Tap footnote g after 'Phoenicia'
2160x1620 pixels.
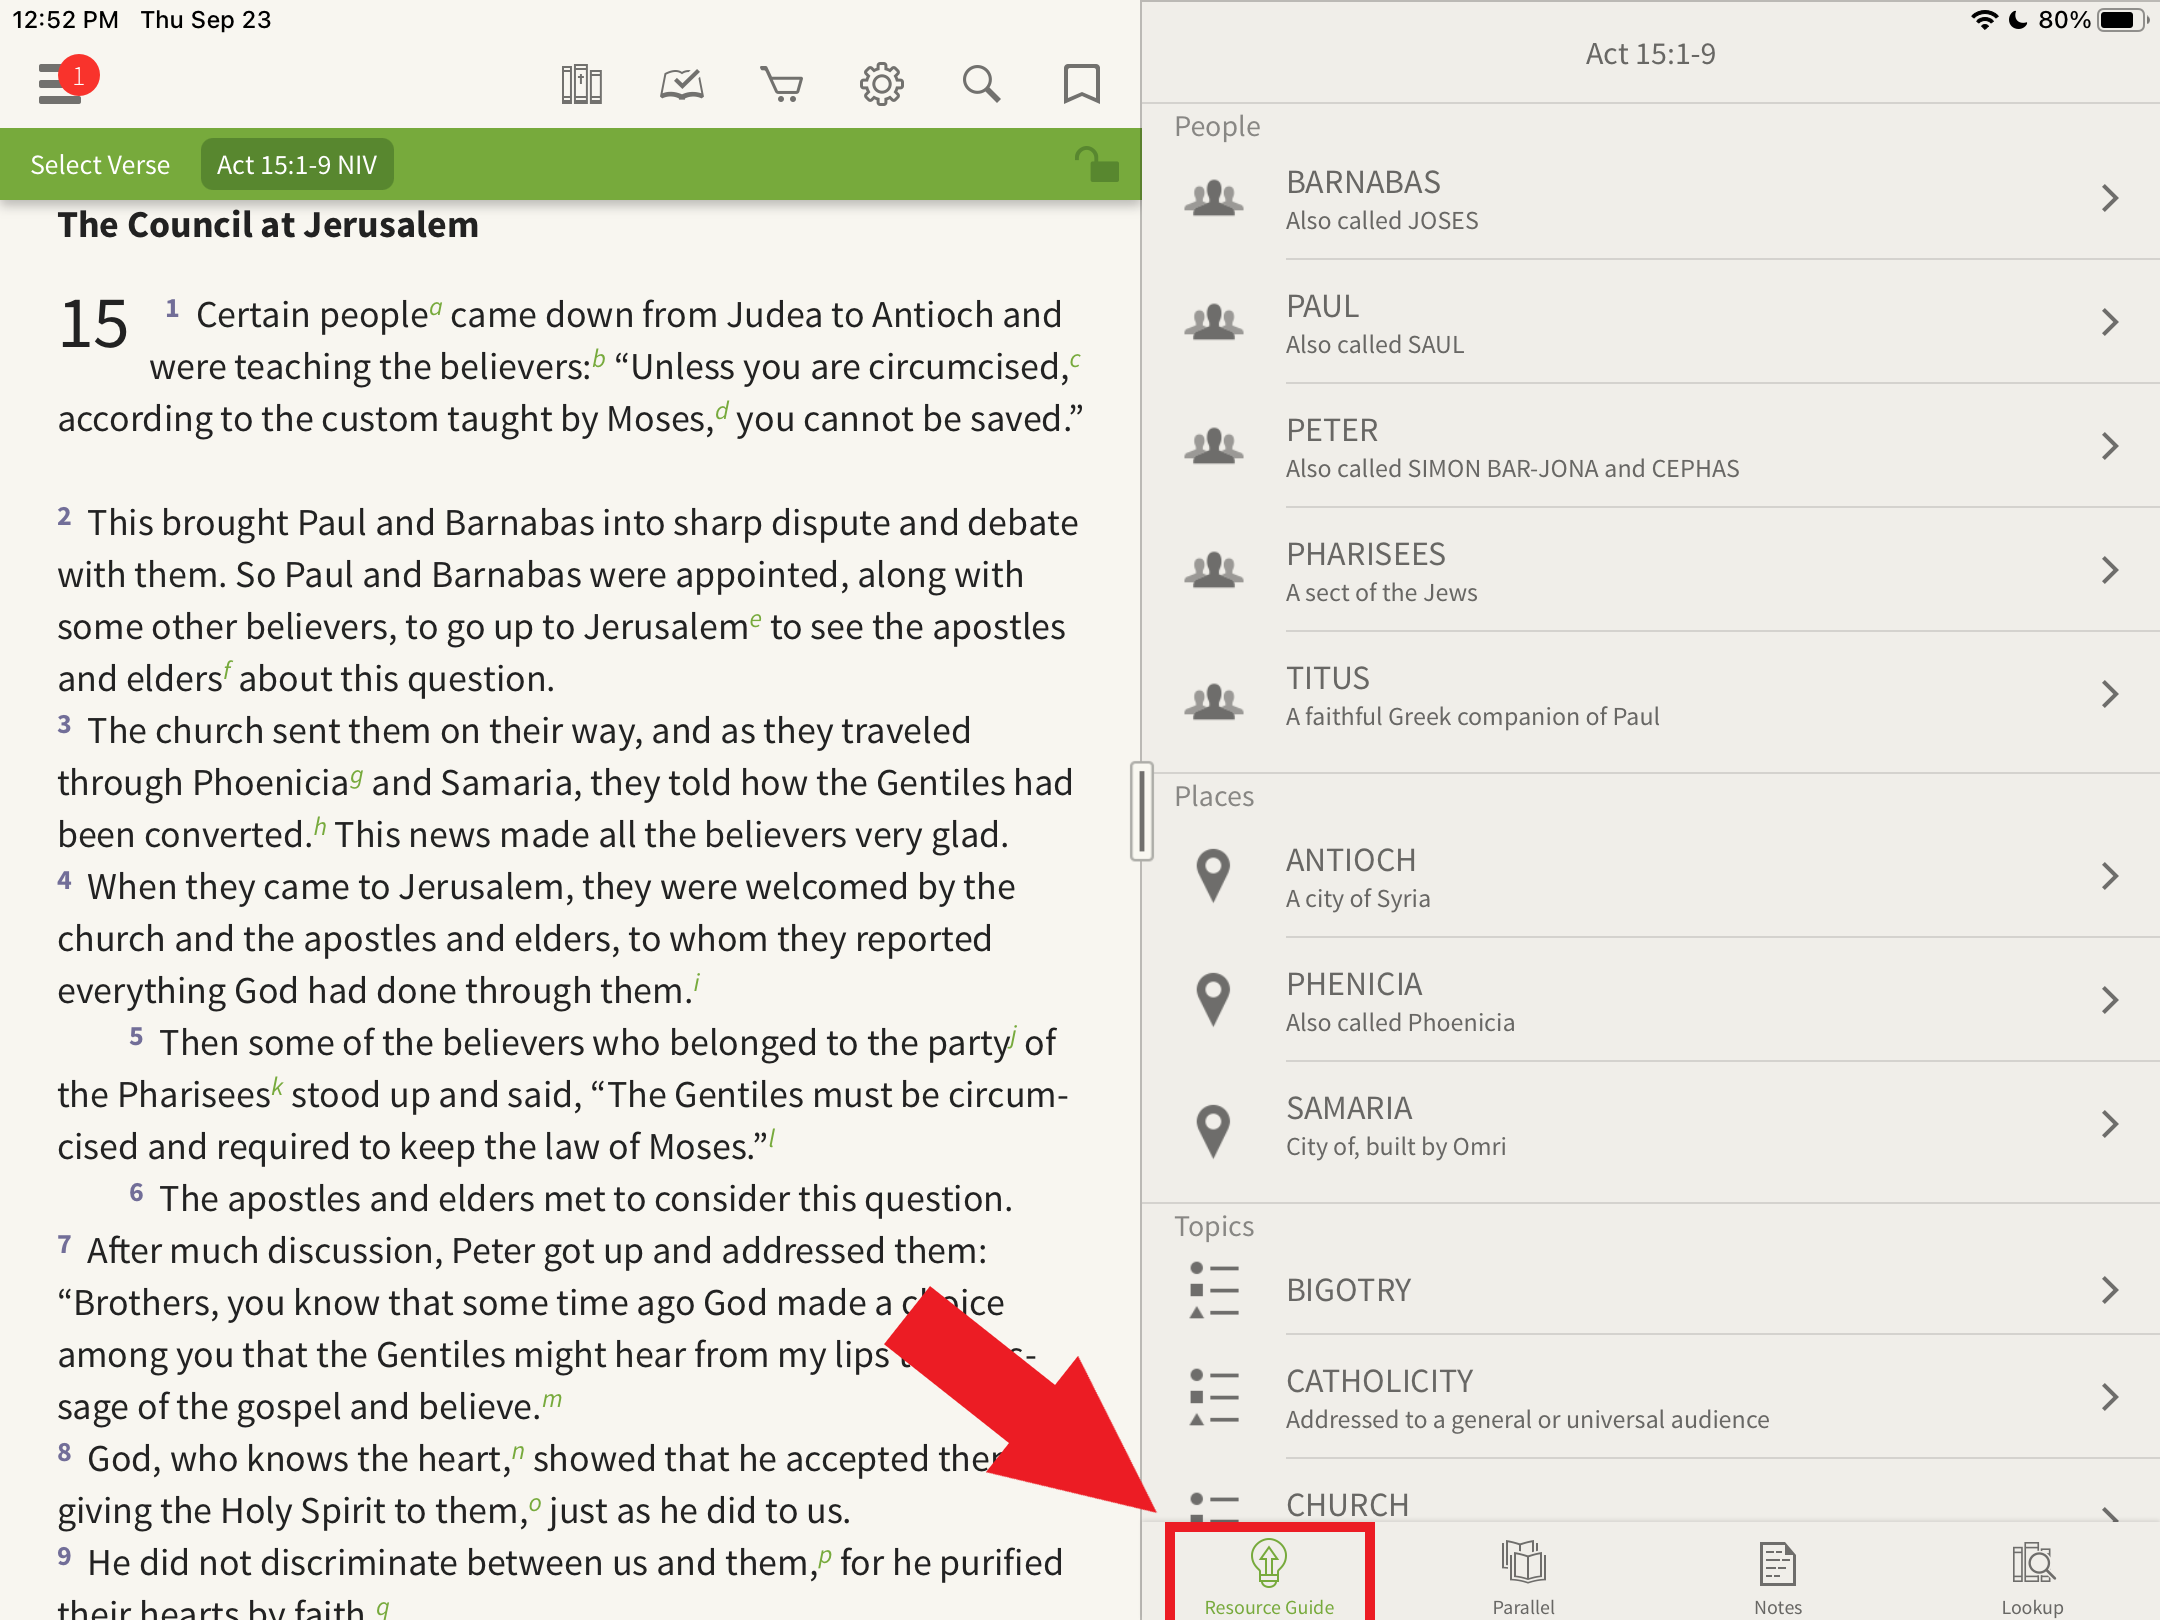click(x=357, y=776)
